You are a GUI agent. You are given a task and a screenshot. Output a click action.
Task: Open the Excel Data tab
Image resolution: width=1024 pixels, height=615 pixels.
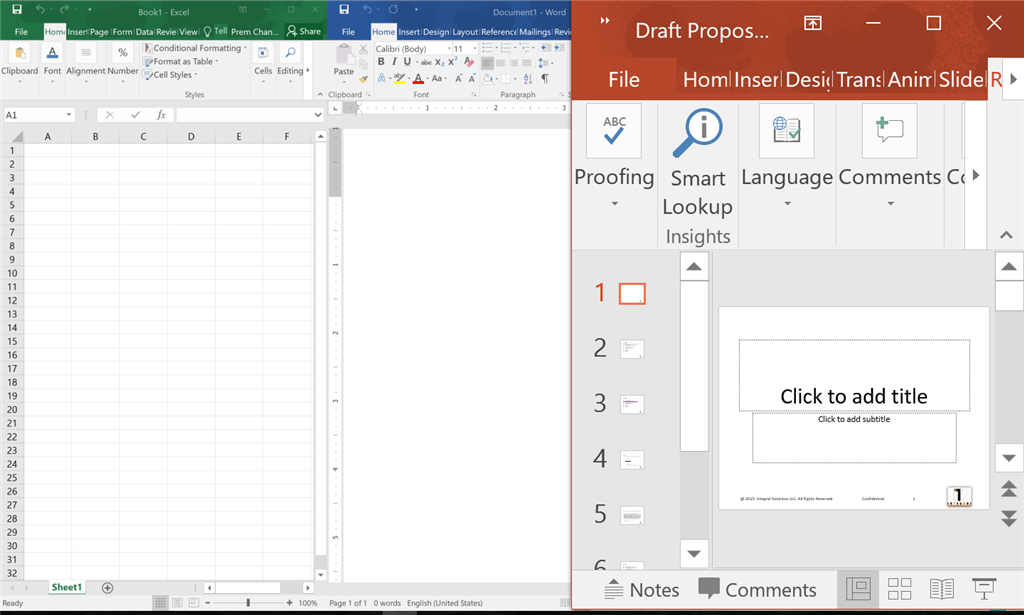point(144,31)
